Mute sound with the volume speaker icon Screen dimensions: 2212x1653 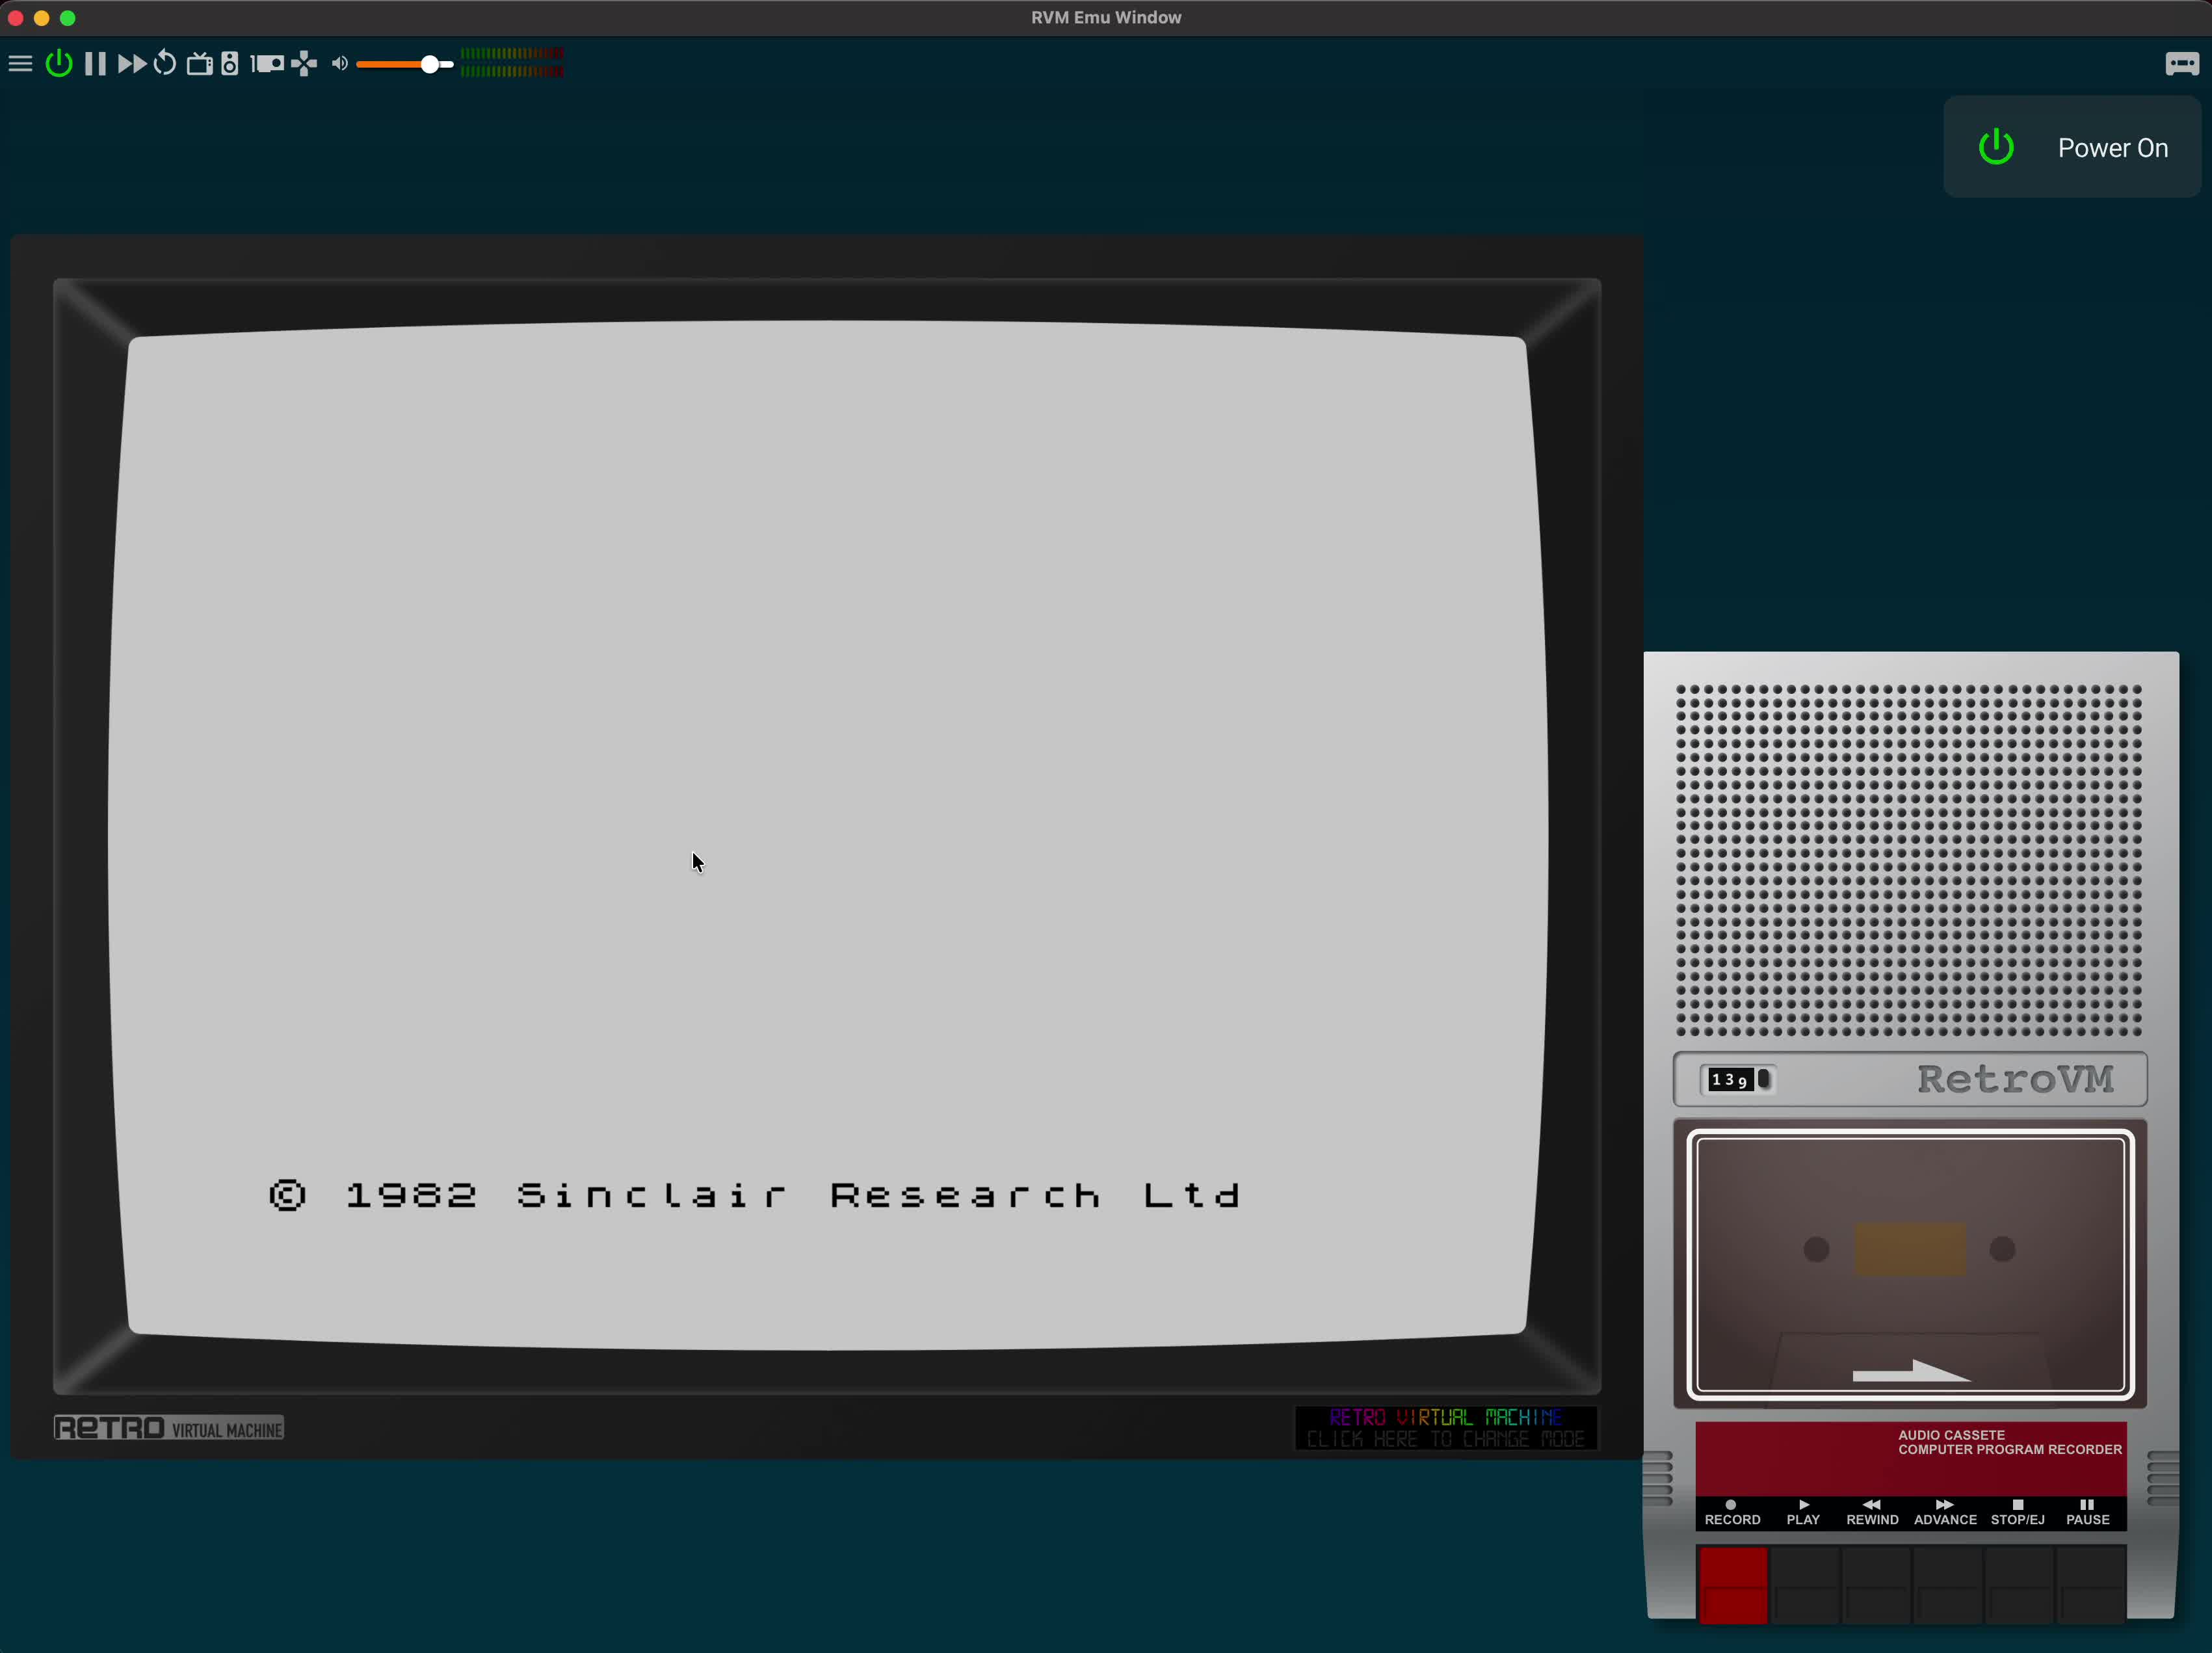point(340,64)
